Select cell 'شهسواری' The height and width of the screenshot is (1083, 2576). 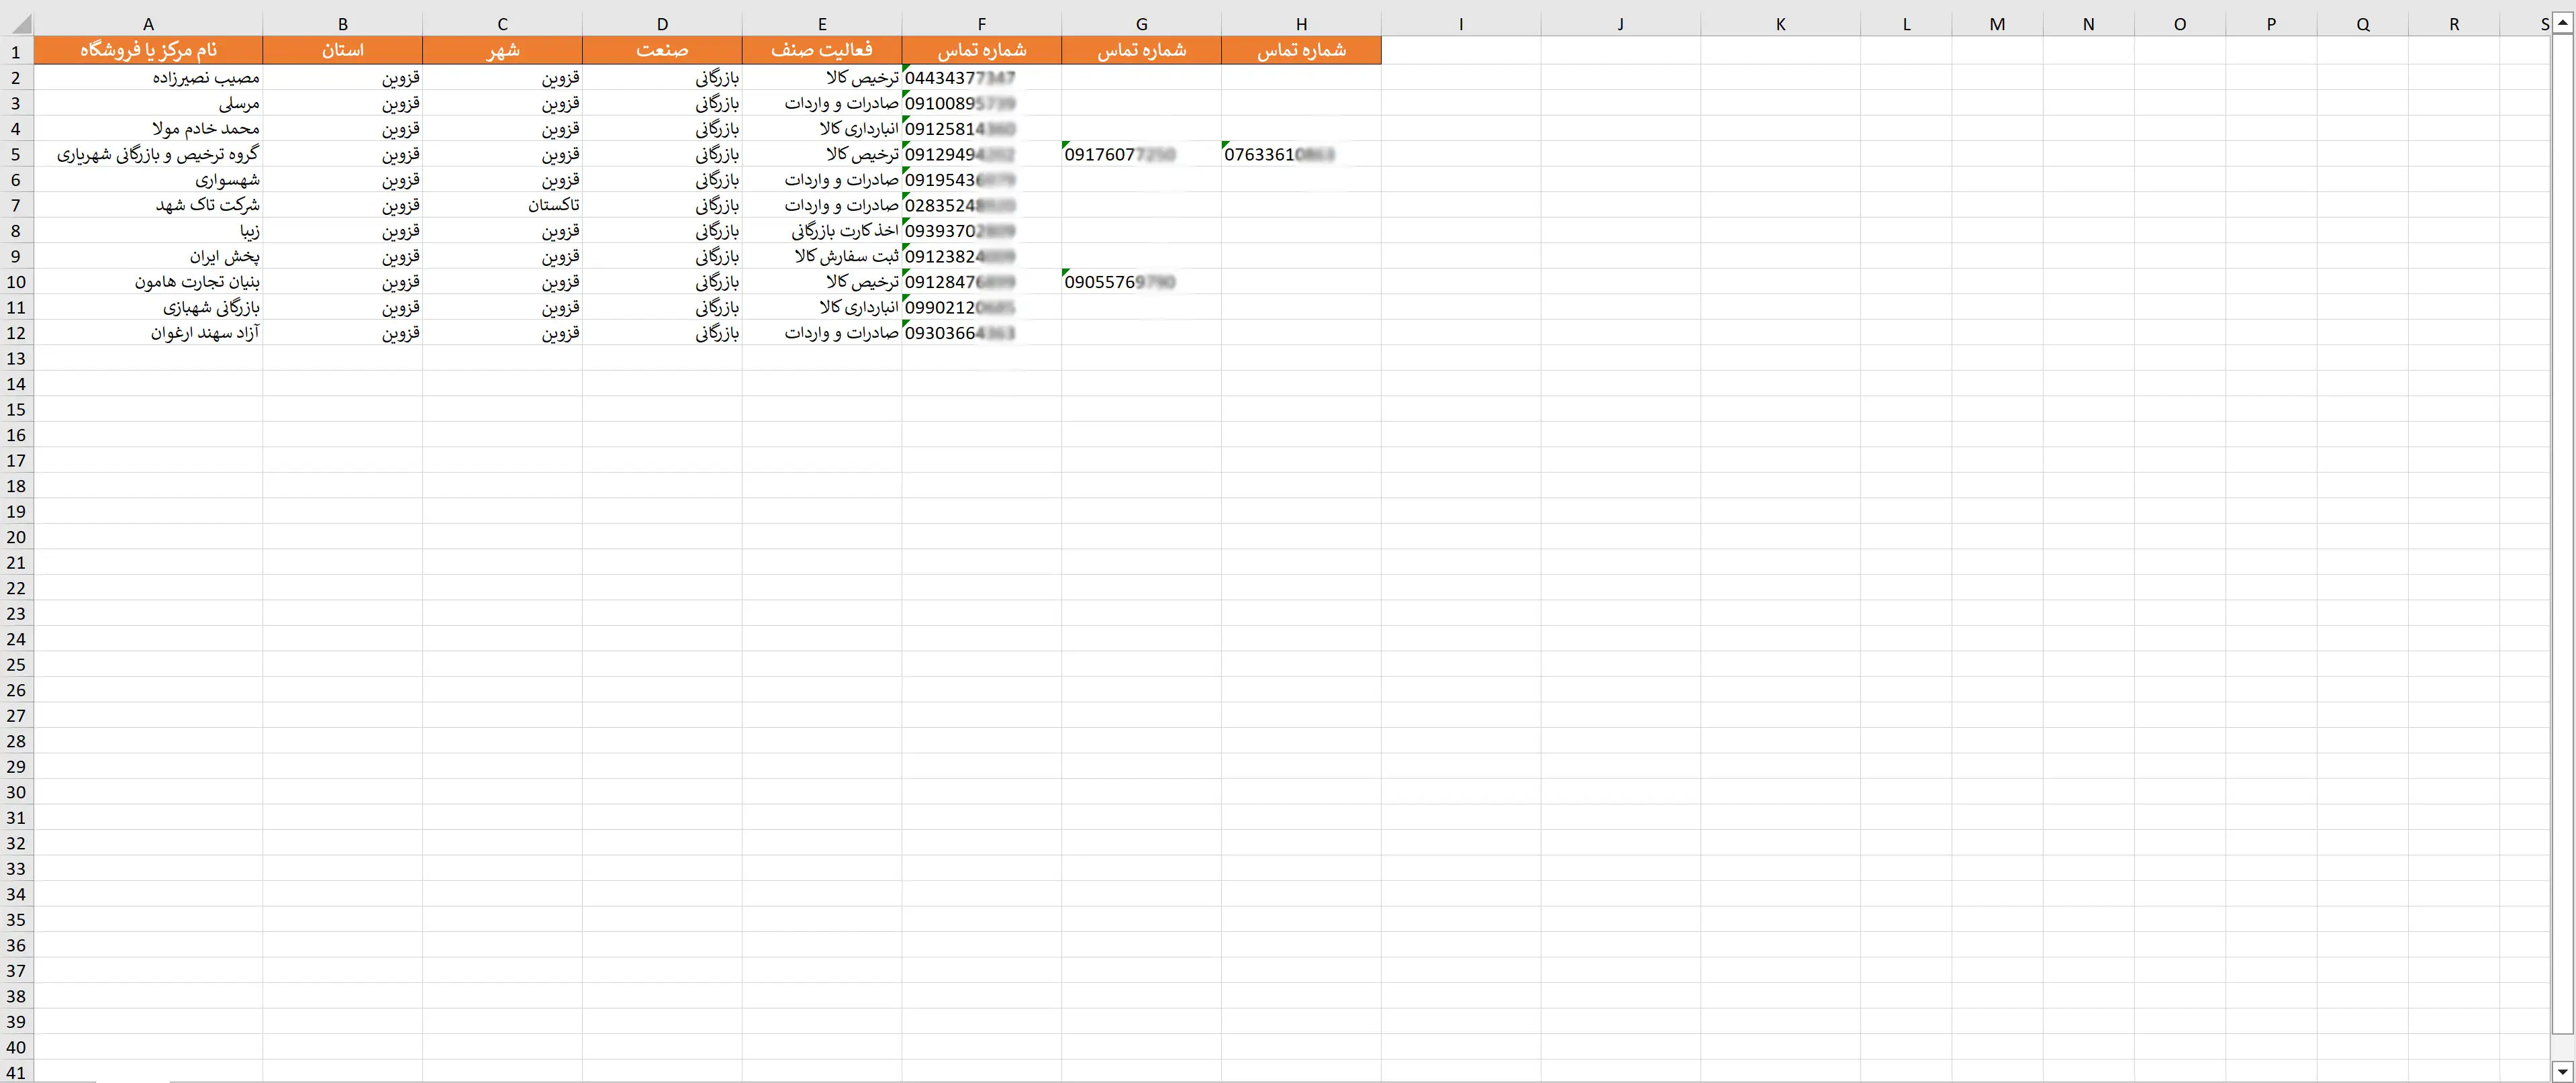pyautogui.click(x=148, y=179)
